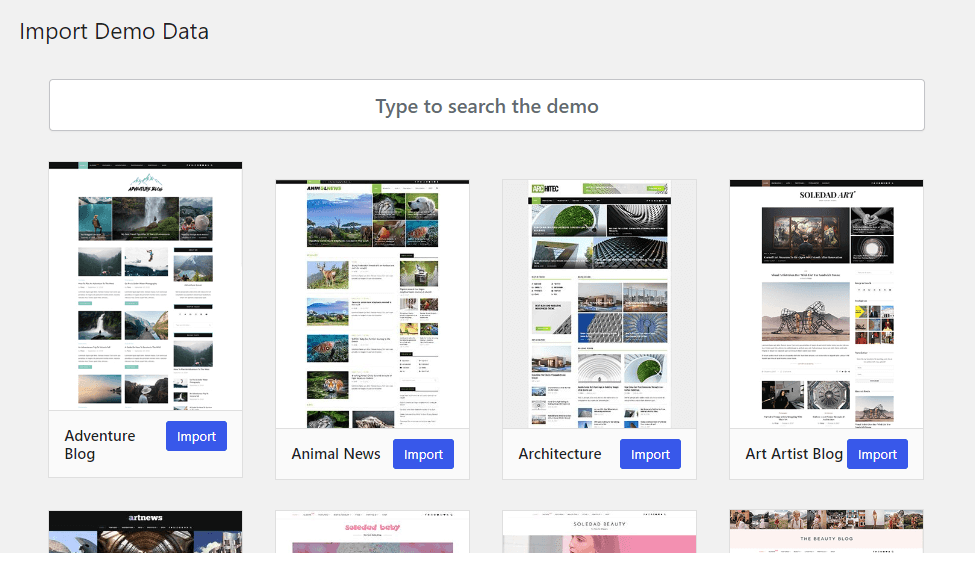975x578 pixels.
Task: Click the demo search input field
Action: coord(487,106)
